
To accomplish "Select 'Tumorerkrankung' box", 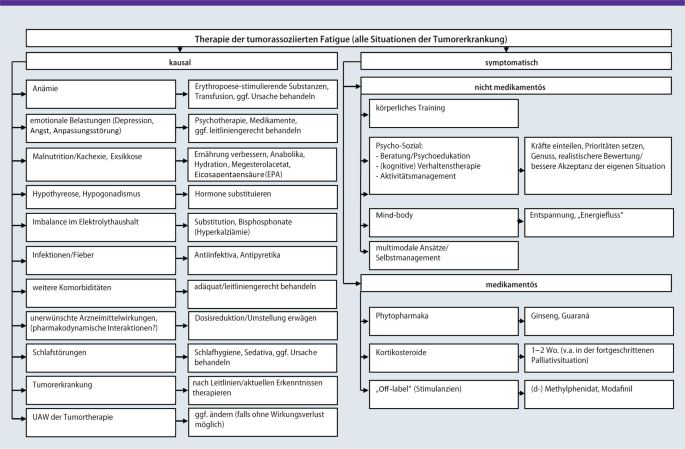I will point(101,390).
